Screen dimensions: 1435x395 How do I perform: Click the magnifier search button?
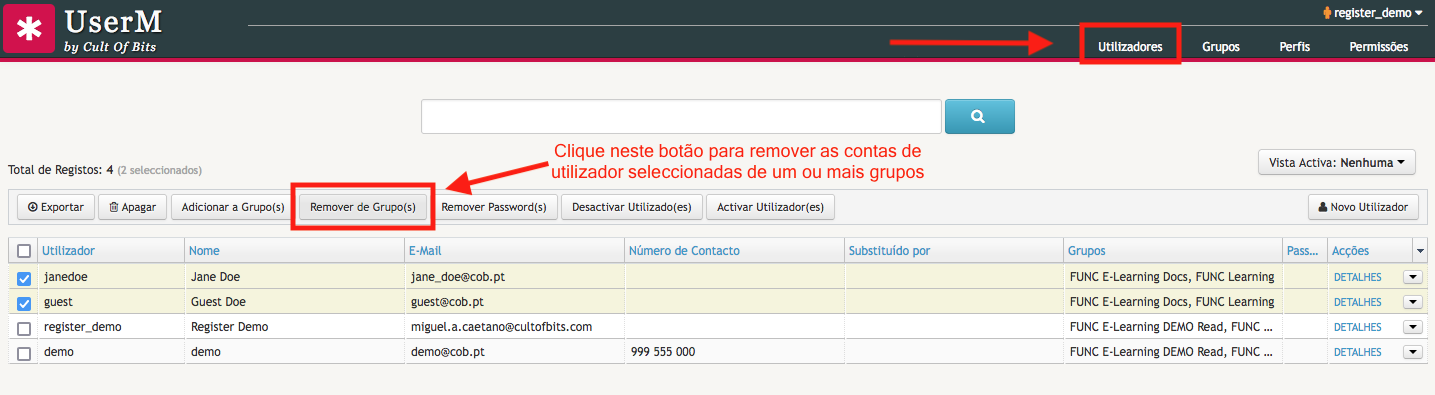979,116
